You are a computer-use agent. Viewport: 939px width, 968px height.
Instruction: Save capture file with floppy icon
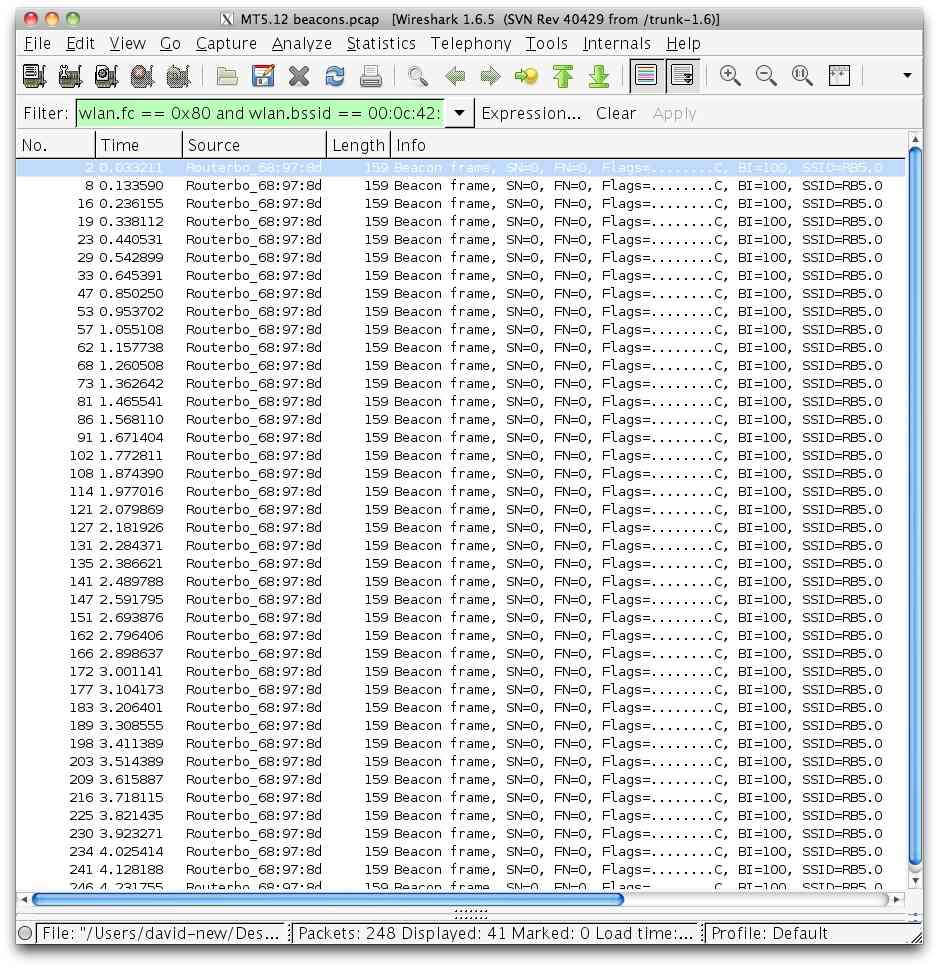pyautogui.click(x=263, y=76)
